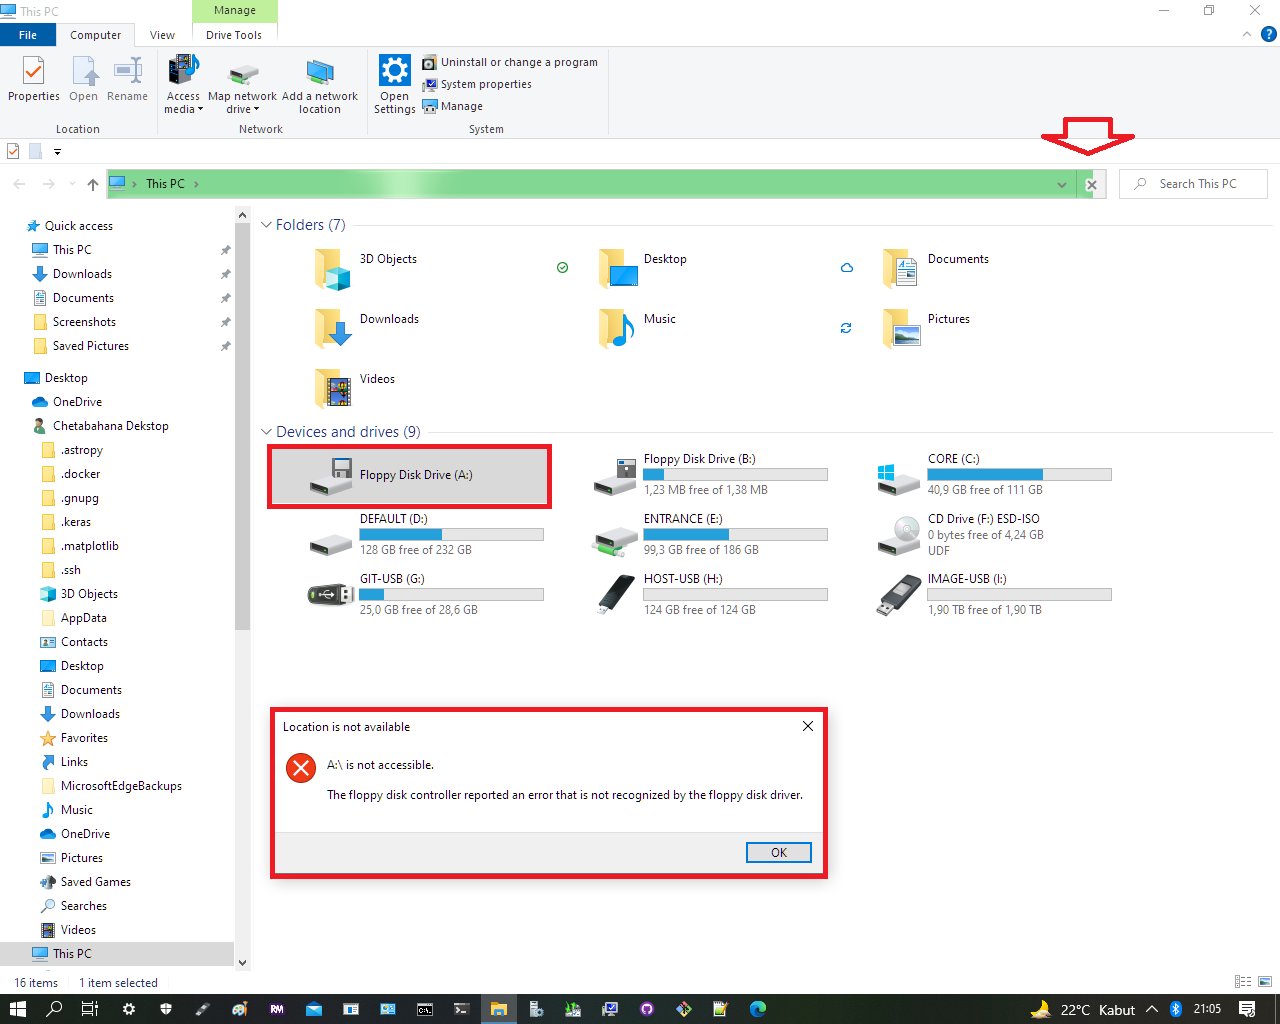The image size is (1280, 1024).
Task: Open the File Explorer help icon
Action: (1268, 34)
